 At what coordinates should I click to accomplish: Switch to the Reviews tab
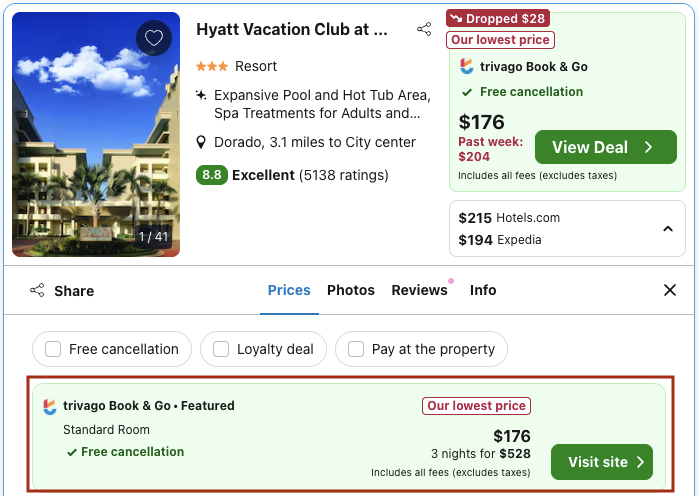pos(419,290)
